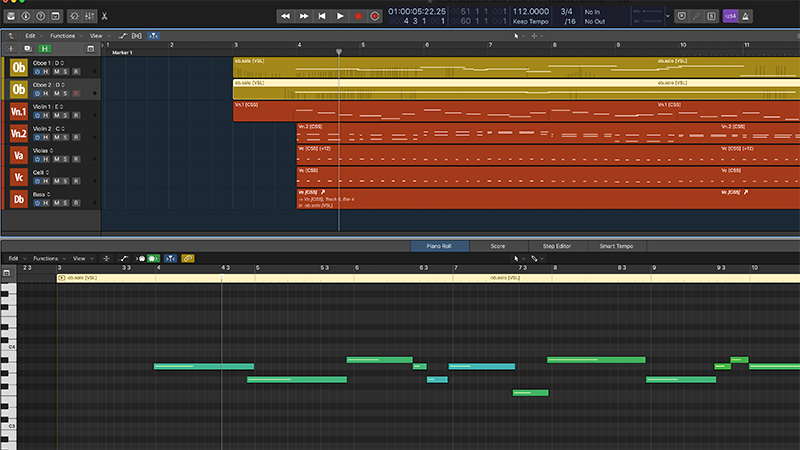Toggle green Hide tracks H button
This screenshot has height=450, width=800.
pos(44,48)
